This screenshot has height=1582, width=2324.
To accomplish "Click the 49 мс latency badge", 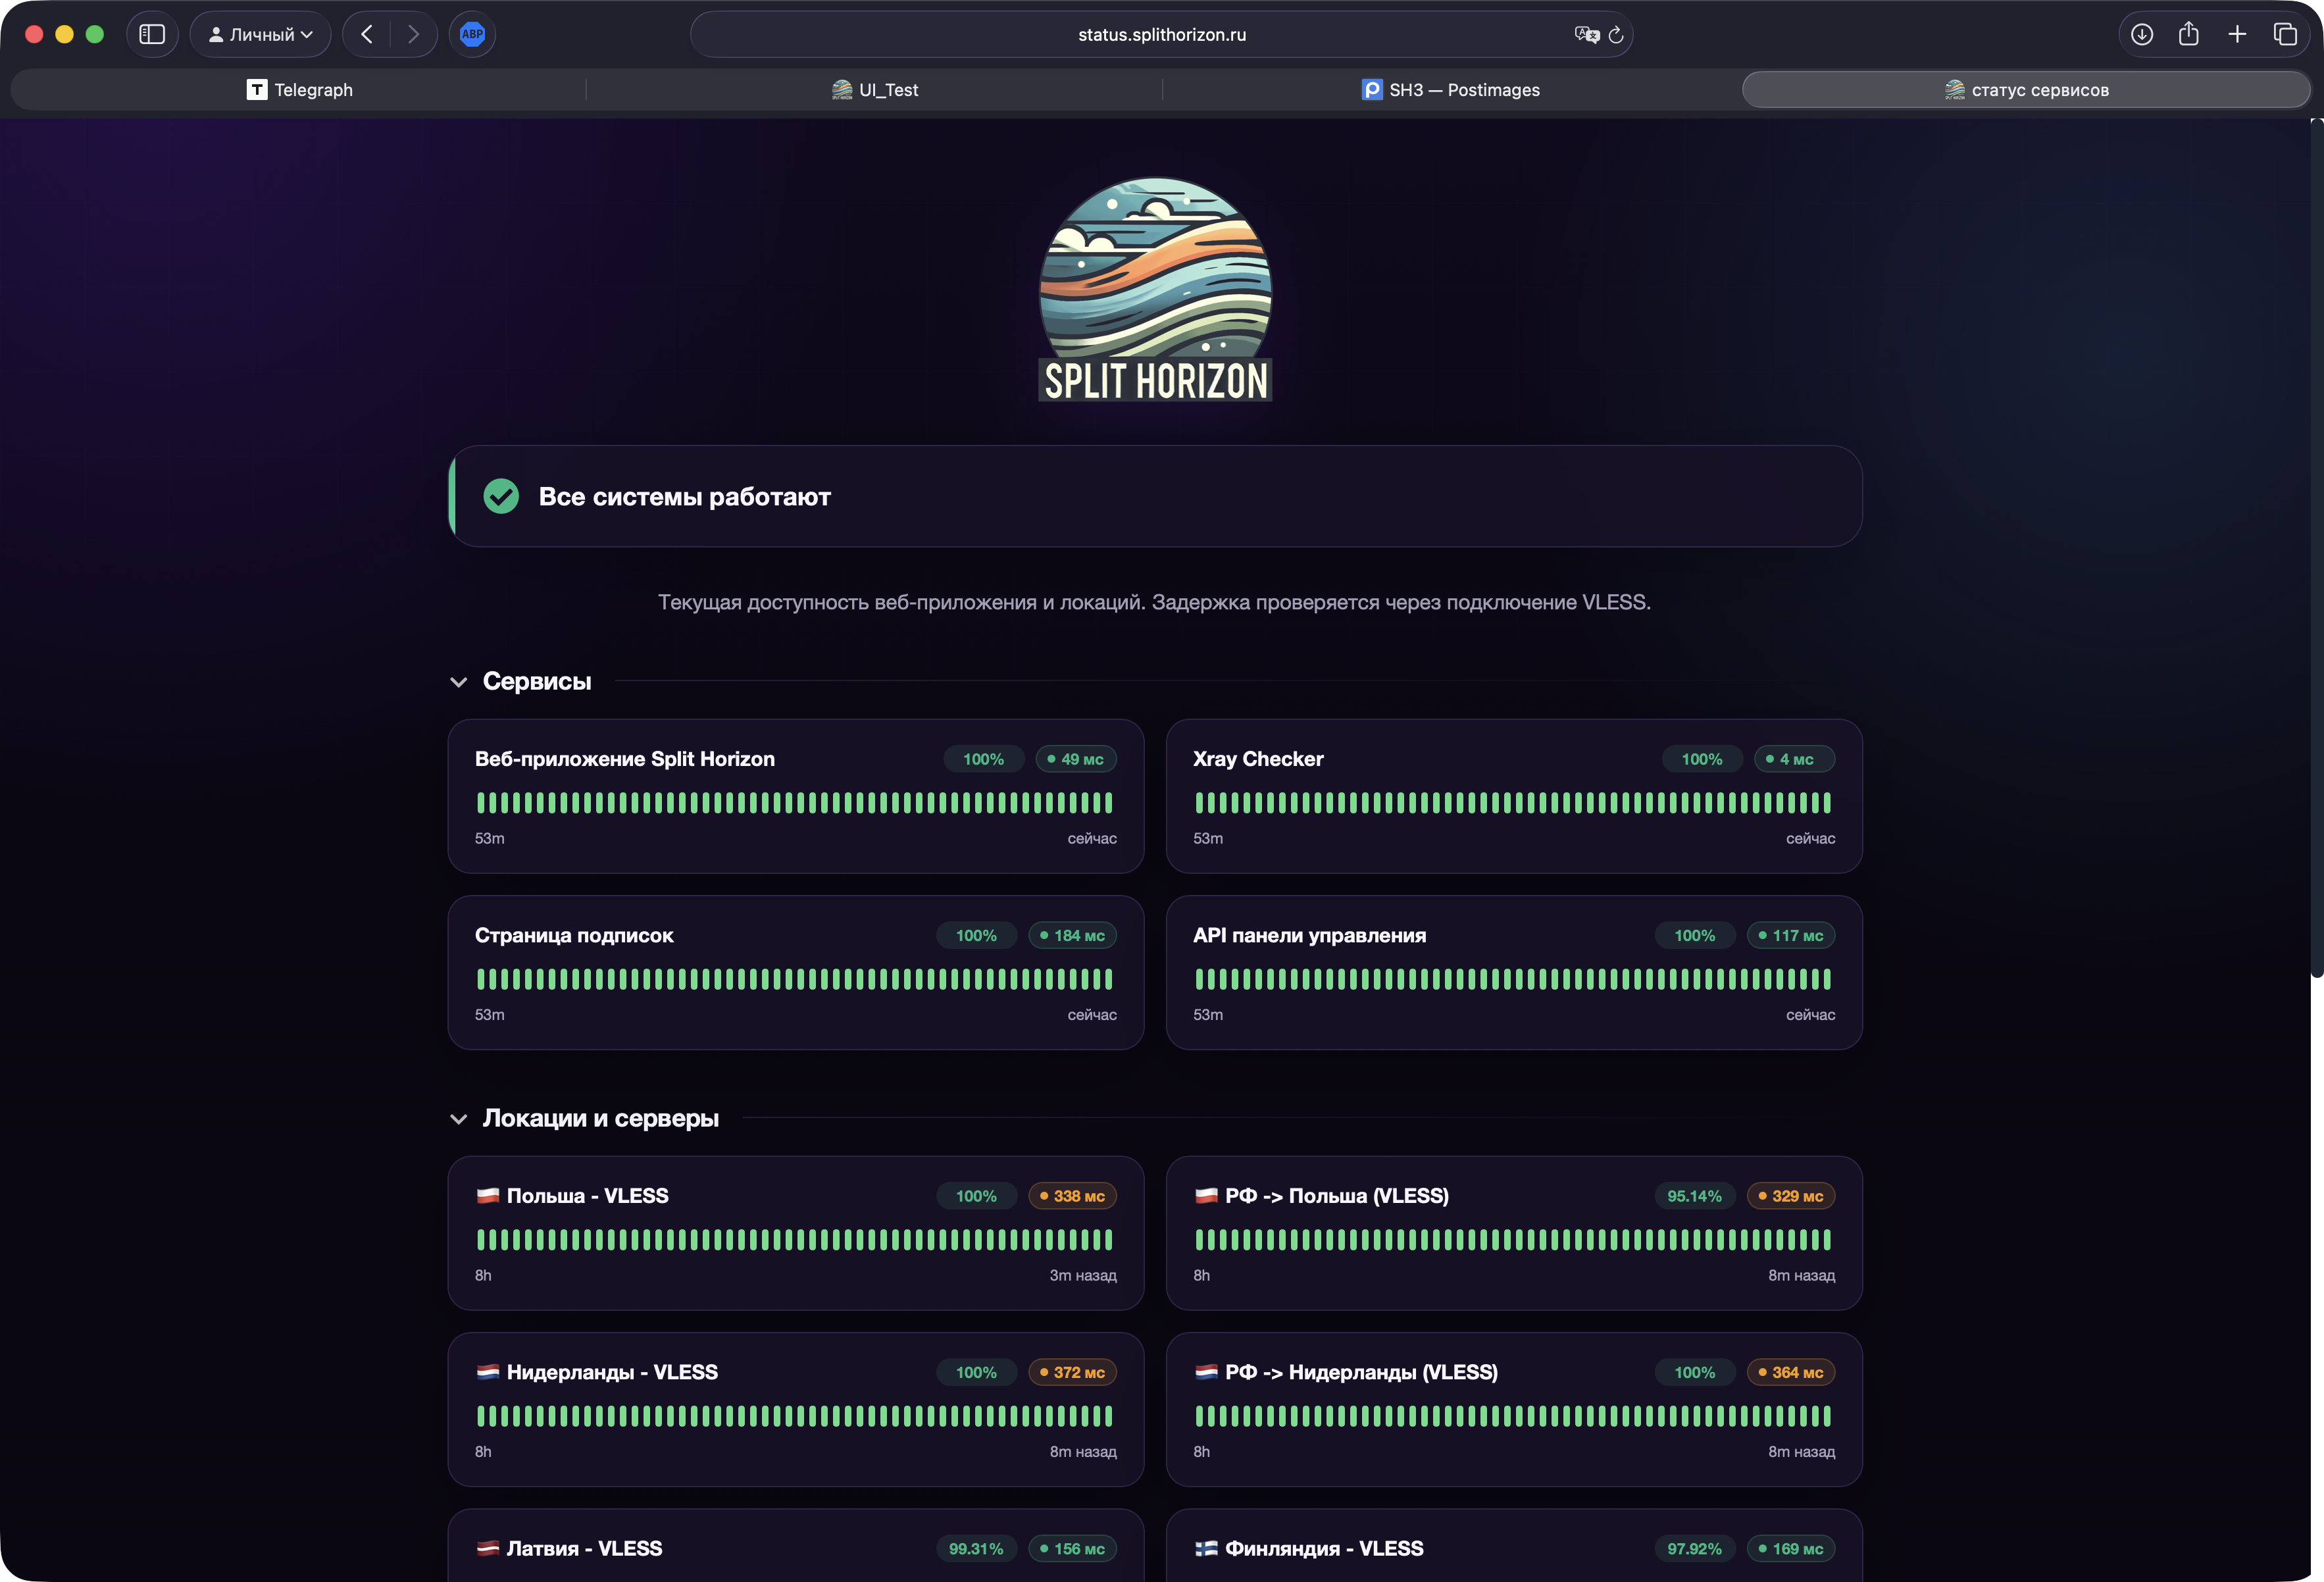I will (x=1076, y=759).
